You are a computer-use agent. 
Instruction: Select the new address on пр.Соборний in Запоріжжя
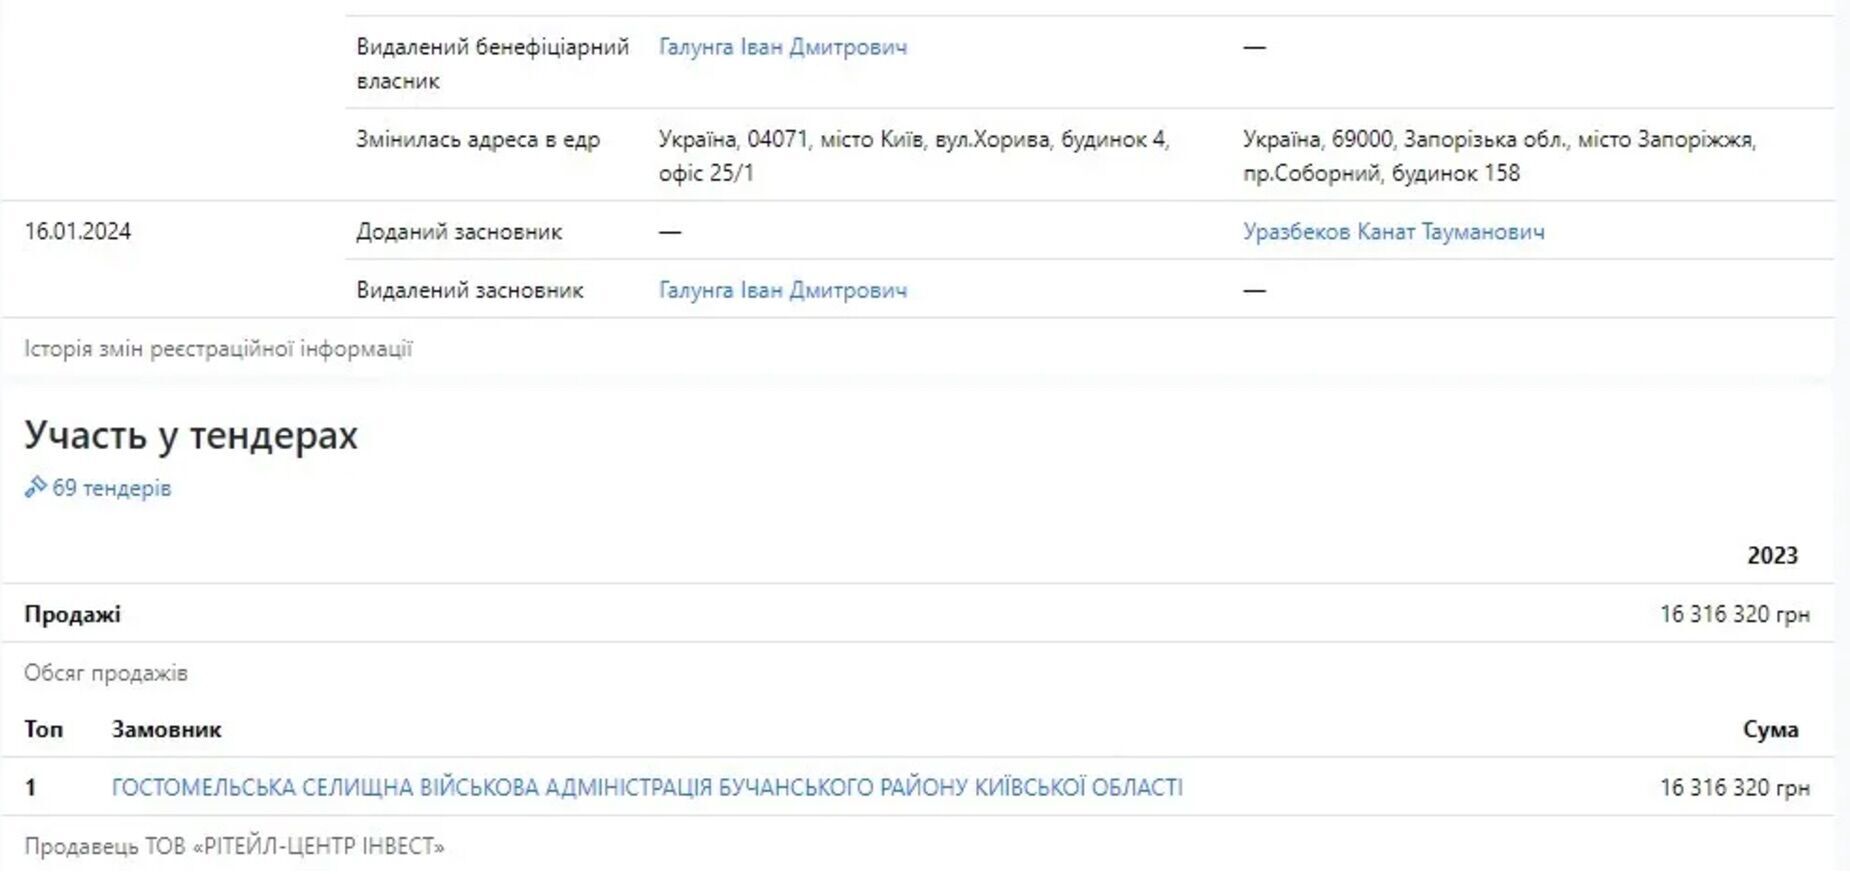[x=1499, y=156]
